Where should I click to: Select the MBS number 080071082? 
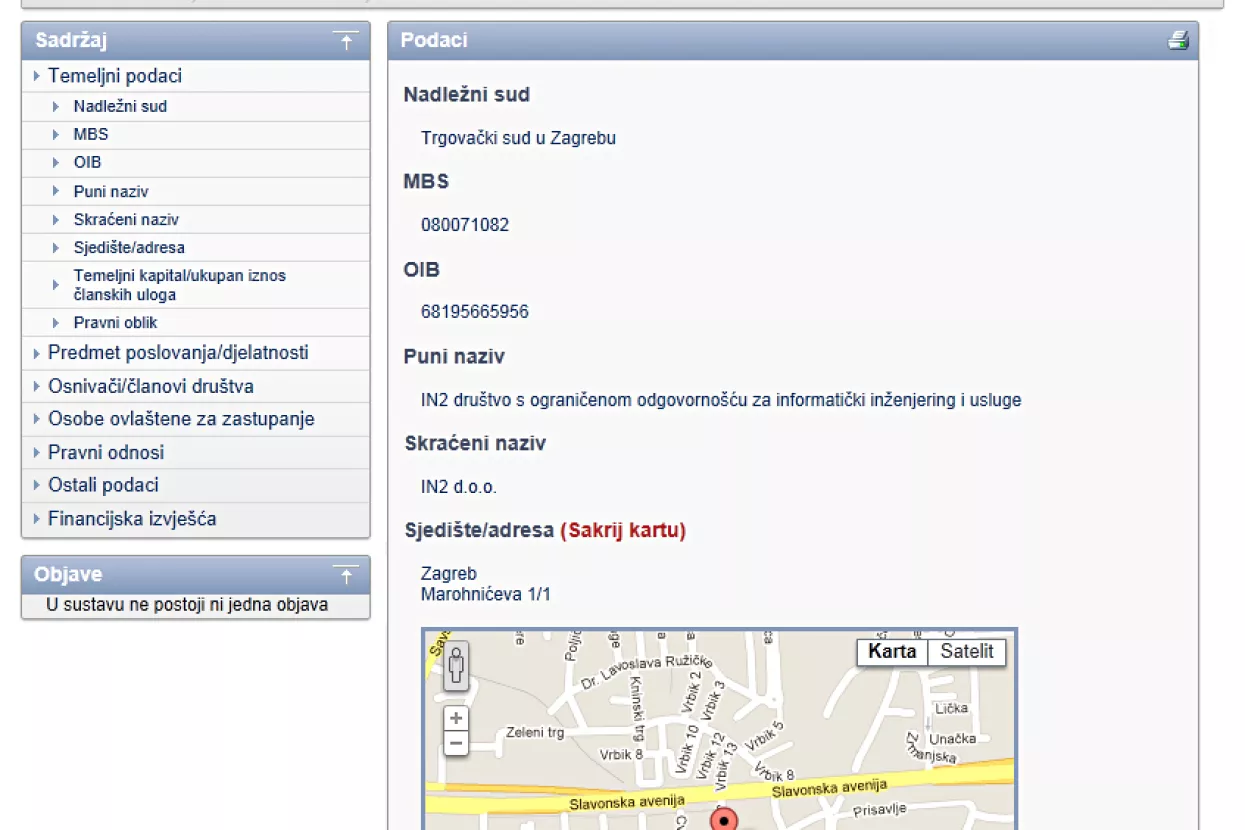click(465, 225)
